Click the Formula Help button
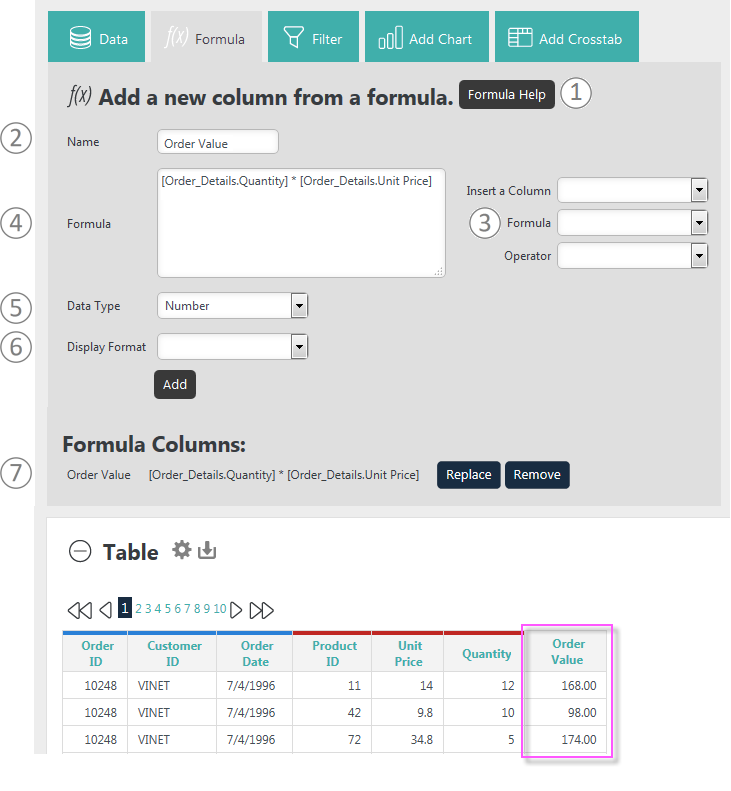731x791 pixels. [507, 94]
